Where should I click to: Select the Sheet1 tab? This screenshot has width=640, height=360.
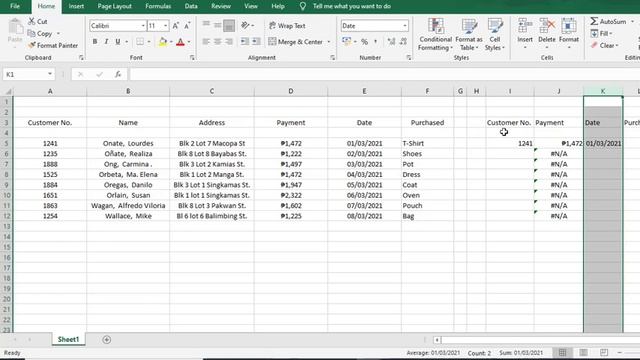(x=68, y=339)
